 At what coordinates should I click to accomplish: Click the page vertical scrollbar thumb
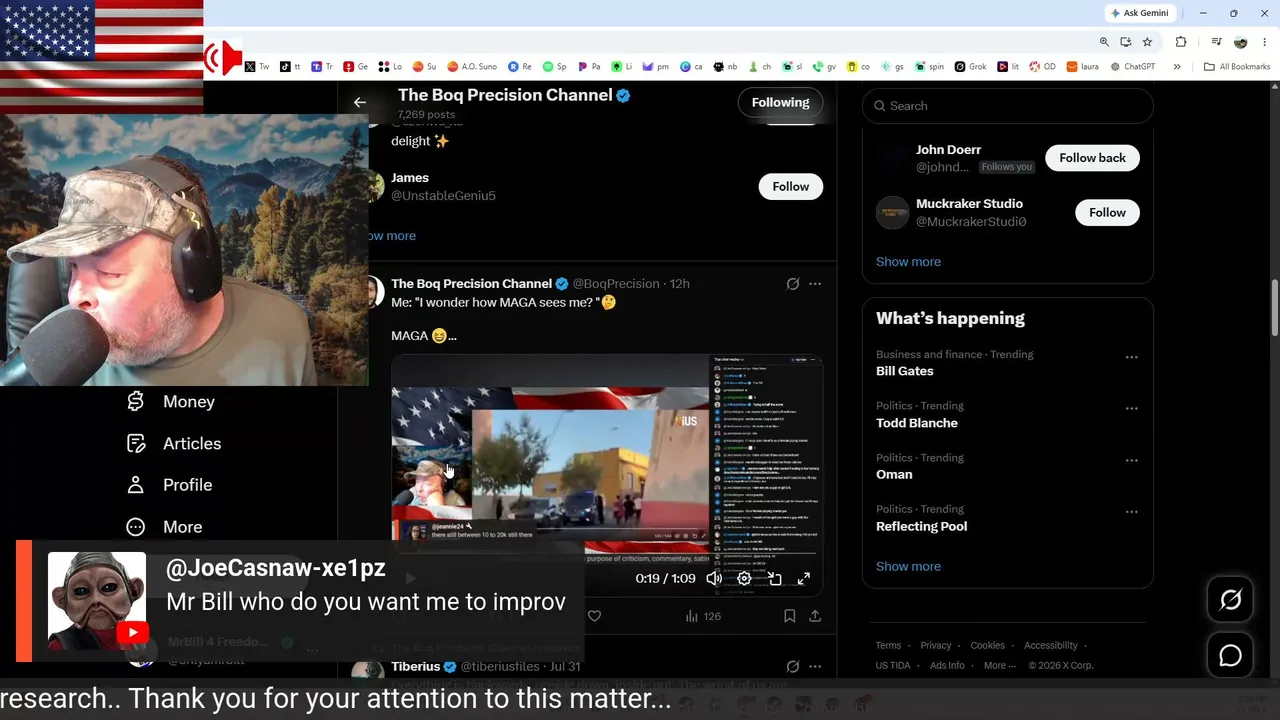[1275, 306]
